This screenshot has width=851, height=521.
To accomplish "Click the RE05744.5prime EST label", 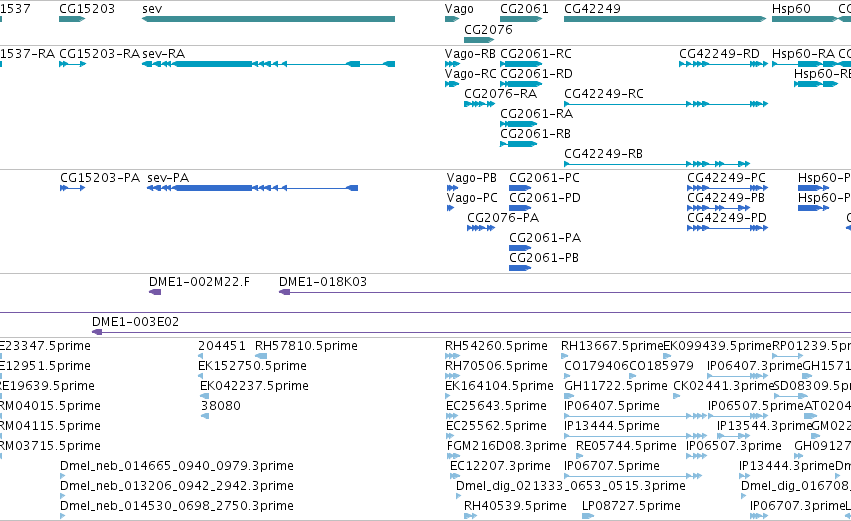I will coord(626,447).
